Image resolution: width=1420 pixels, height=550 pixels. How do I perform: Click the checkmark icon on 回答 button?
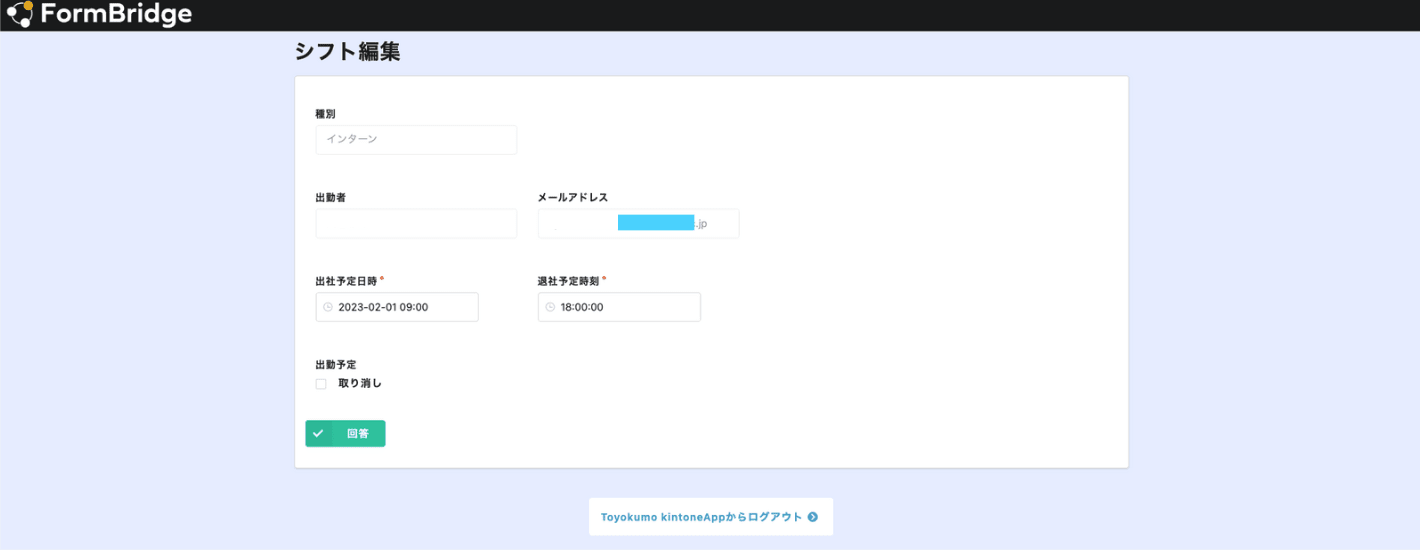pos(318,434)
